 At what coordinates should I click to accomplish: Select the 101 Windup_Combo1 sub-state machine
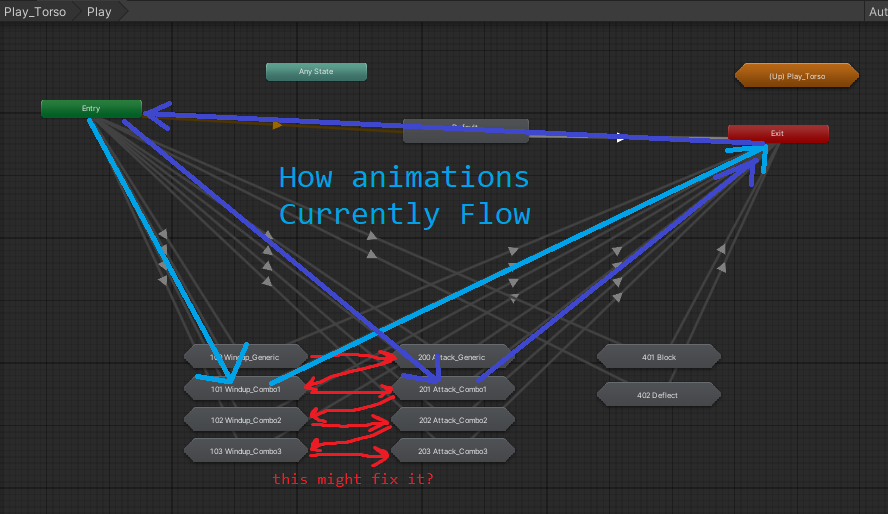click(246, 389)
